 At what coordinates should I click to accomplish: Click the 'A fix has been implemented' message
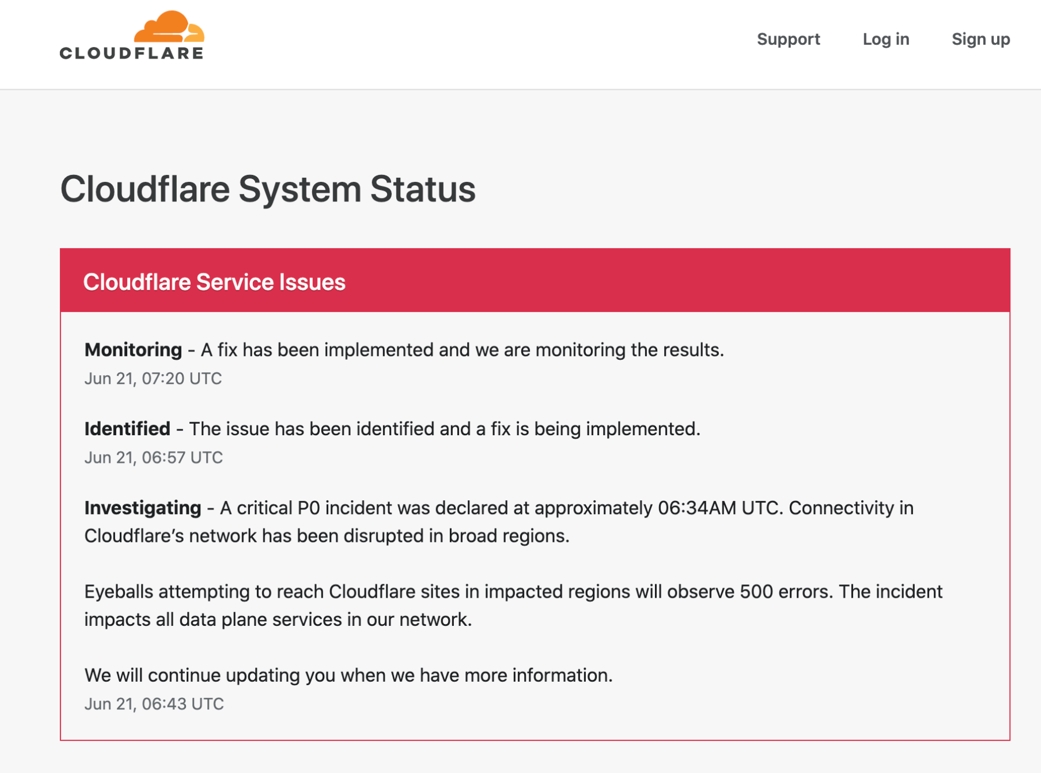462,349
